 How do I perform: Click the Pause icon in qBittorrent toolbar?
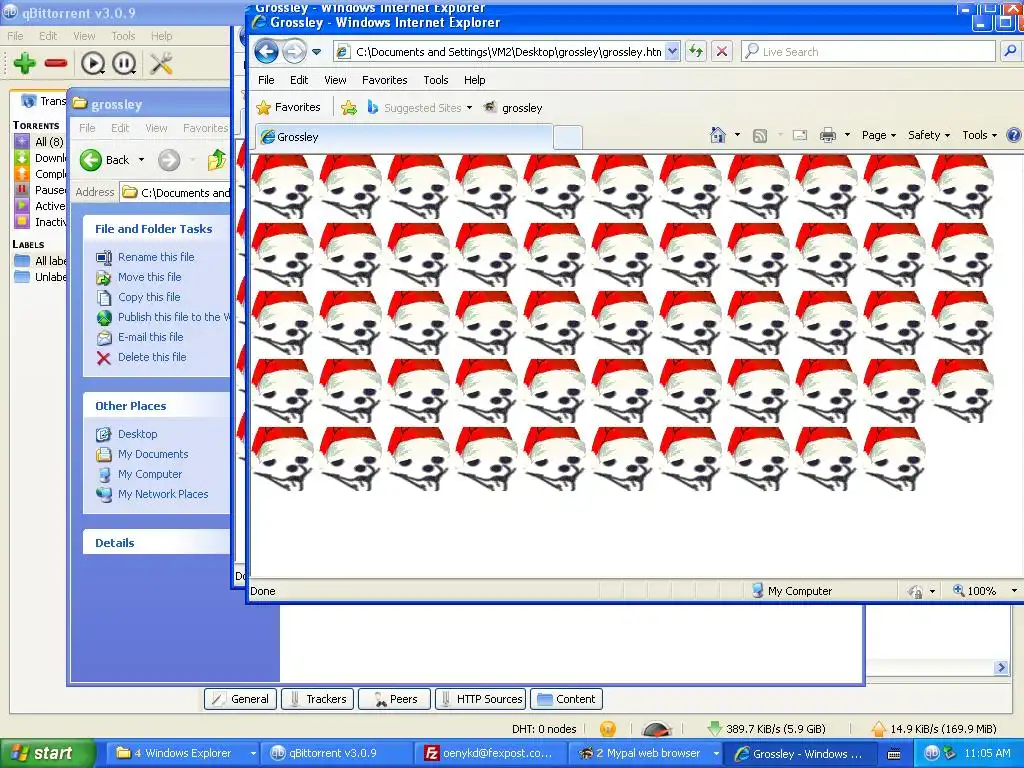124,63
